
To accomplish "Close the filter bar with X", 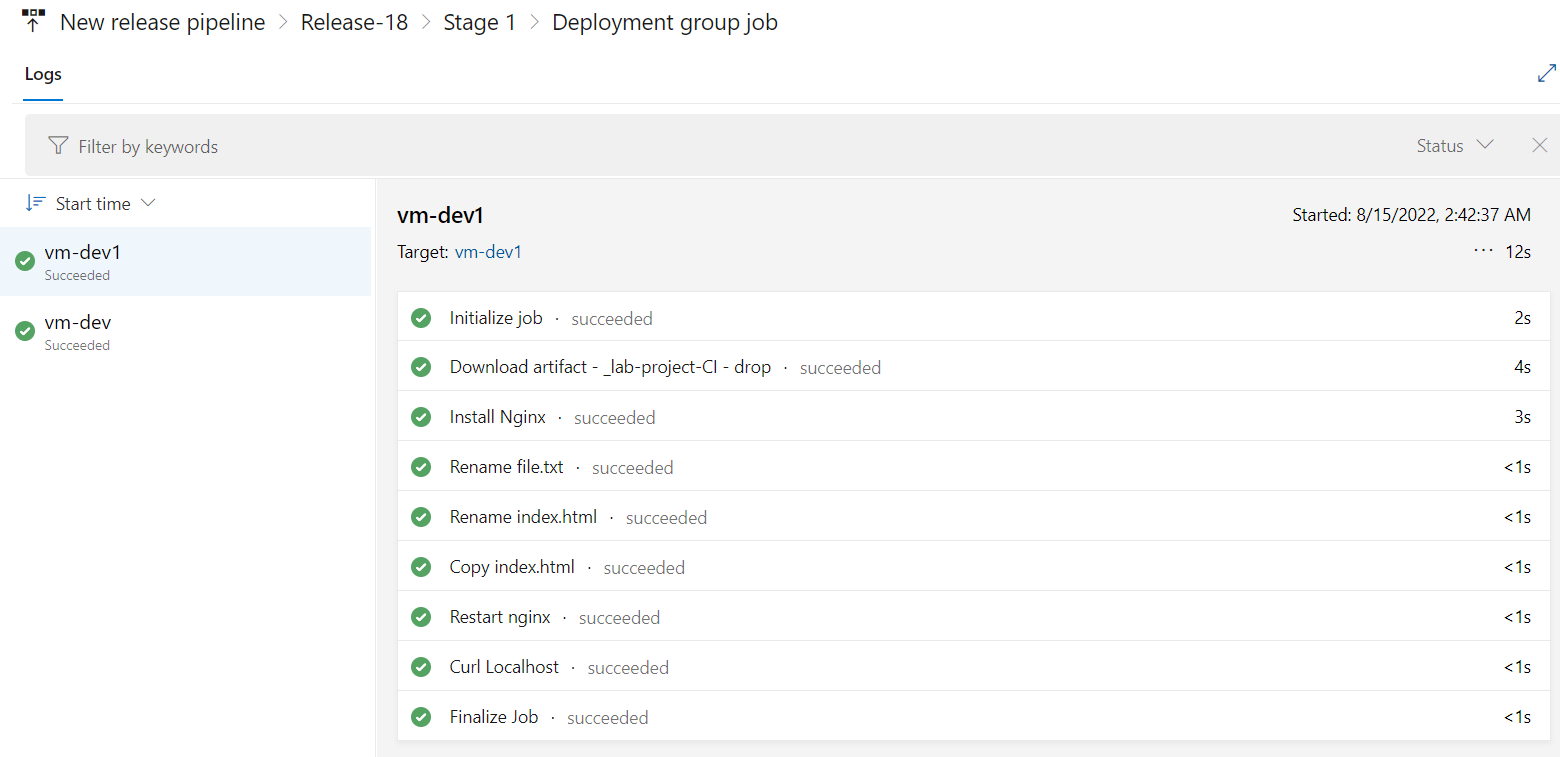I will [x=1540, y=146].
